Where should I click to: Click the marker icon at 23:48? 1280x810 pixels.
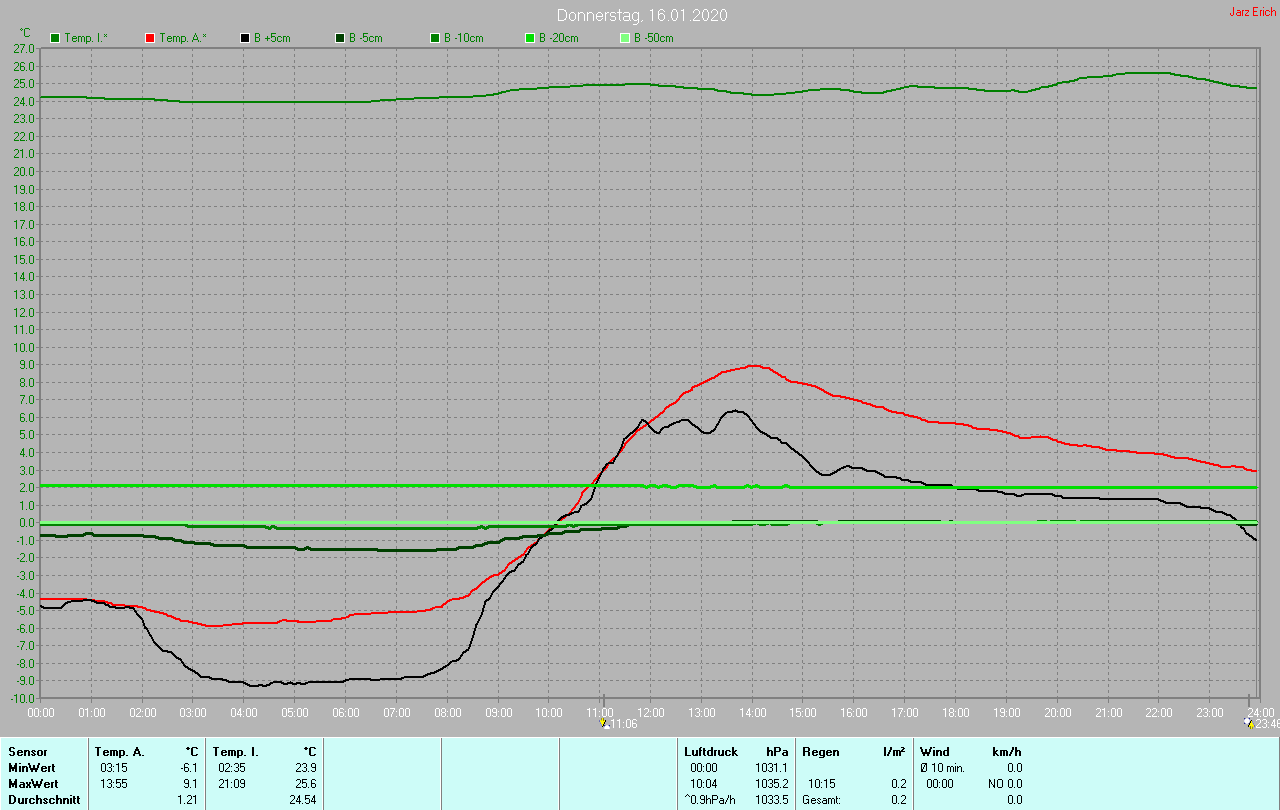(x=1248, y=722)
